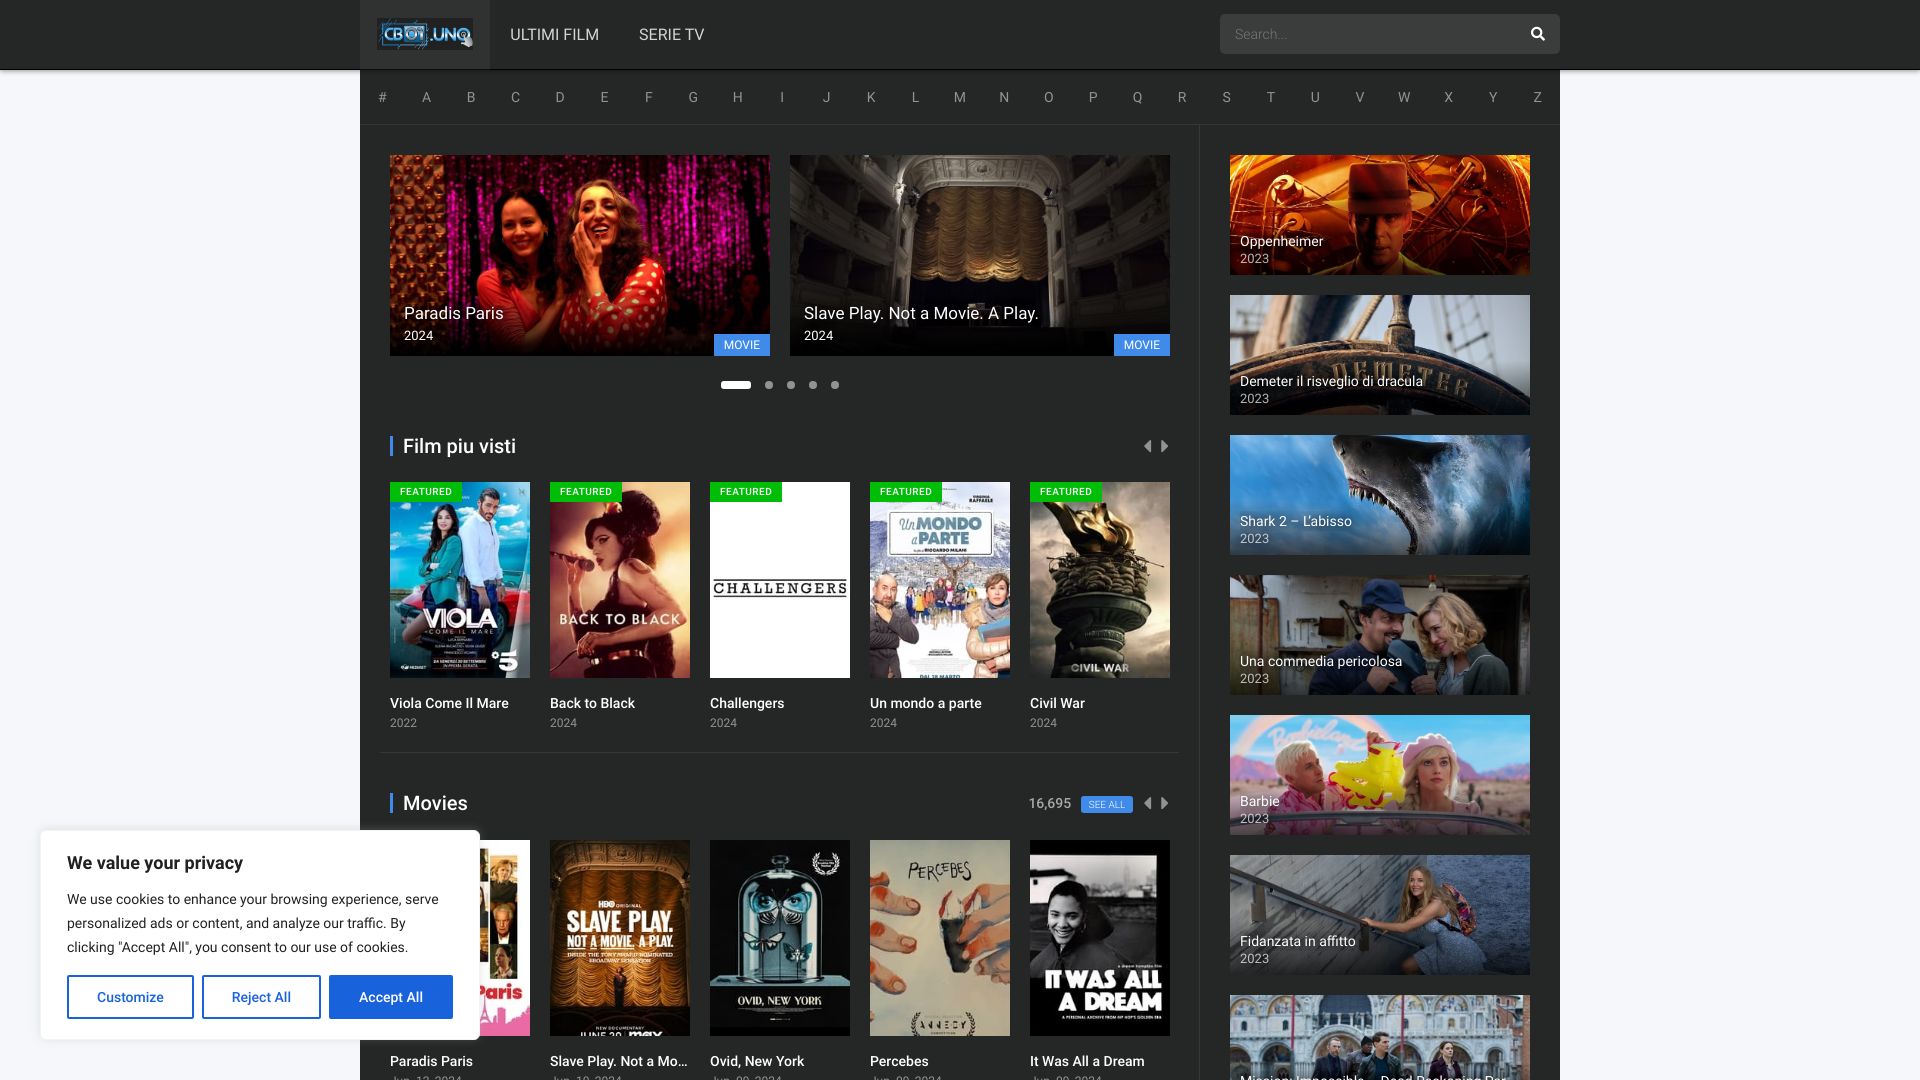
Task: Open It Was All a Dream poster
Action: pyautogui.click(x=1100, y=938)
